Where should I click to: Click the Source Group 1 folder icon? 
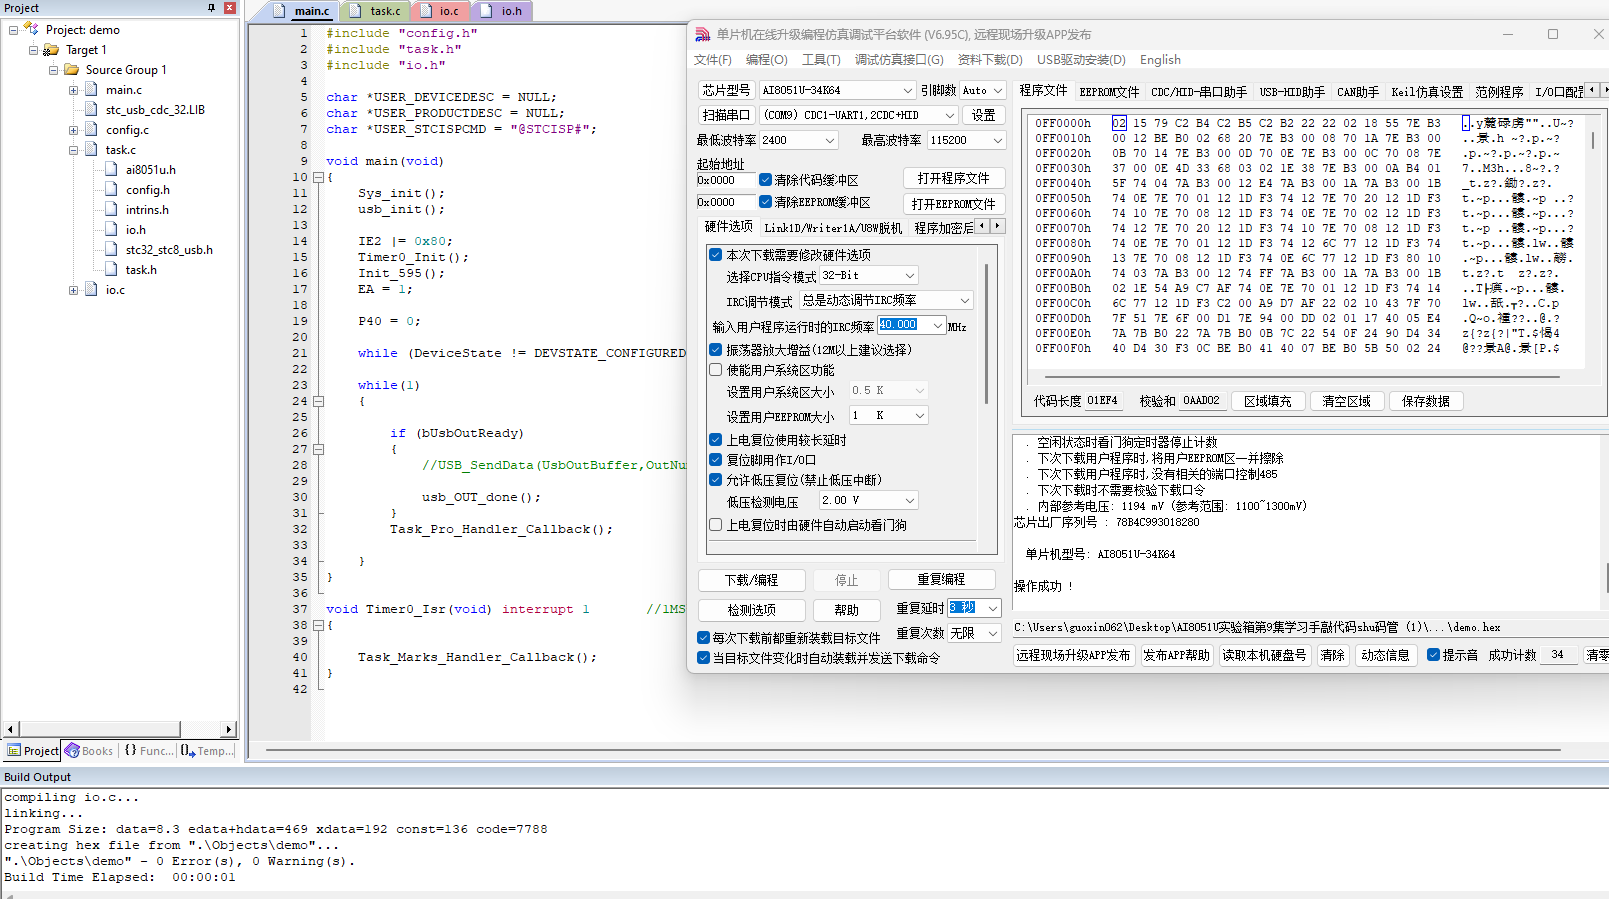click(72, 69)
